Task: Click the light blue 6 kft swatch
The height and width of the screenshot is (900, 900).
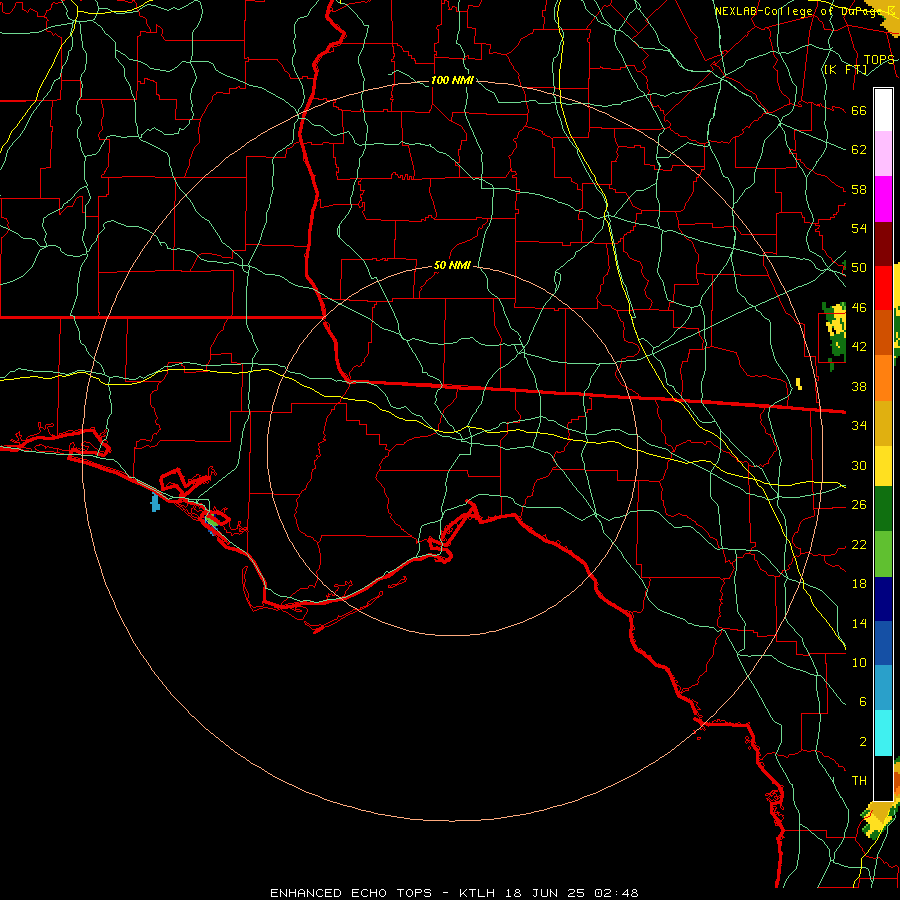Action: 883,688
